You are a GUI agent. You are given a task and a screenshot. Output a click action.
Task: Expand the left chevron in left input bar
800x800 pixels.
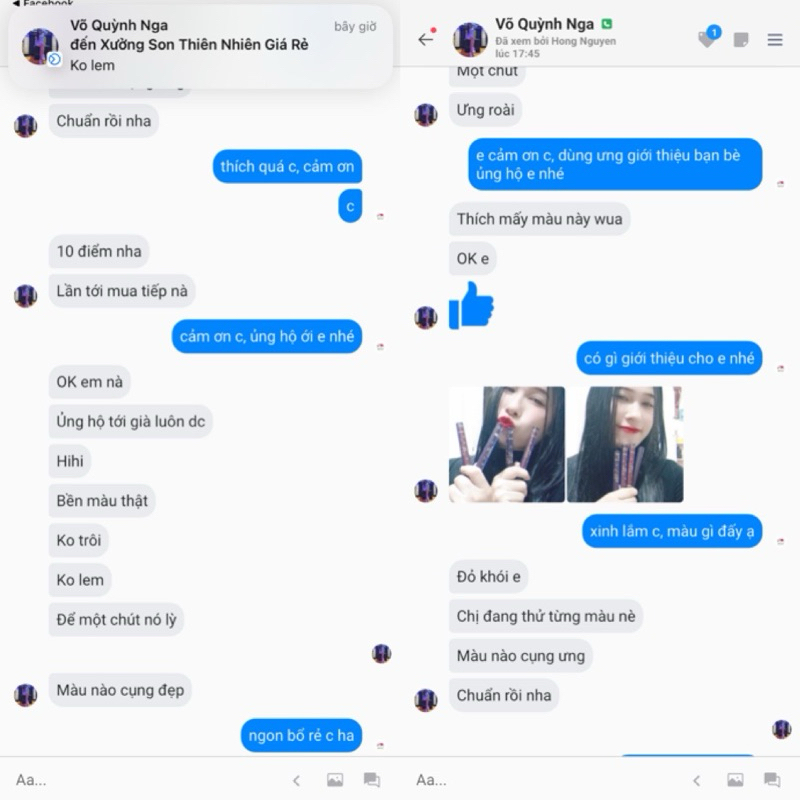(x=296, y=780)
